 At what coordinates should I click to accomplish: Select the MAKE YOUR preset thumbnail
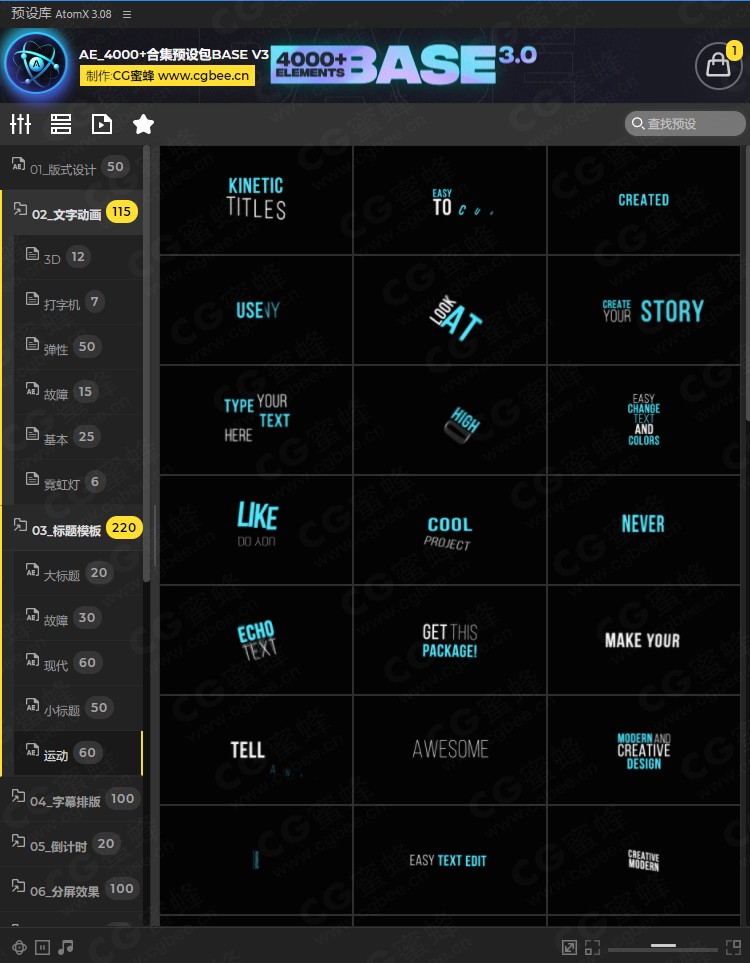[644, 640]
